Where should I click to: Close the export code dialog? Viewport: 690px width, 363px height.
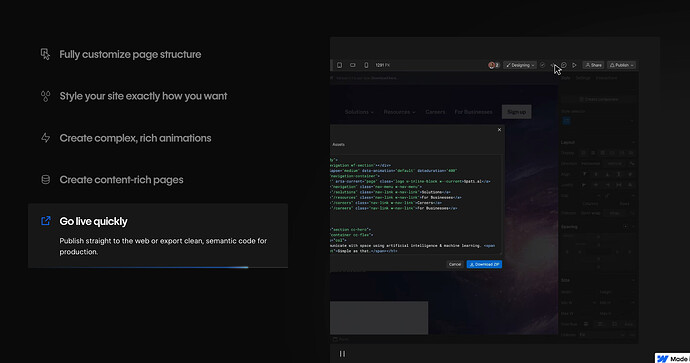[x=499, y=130]
